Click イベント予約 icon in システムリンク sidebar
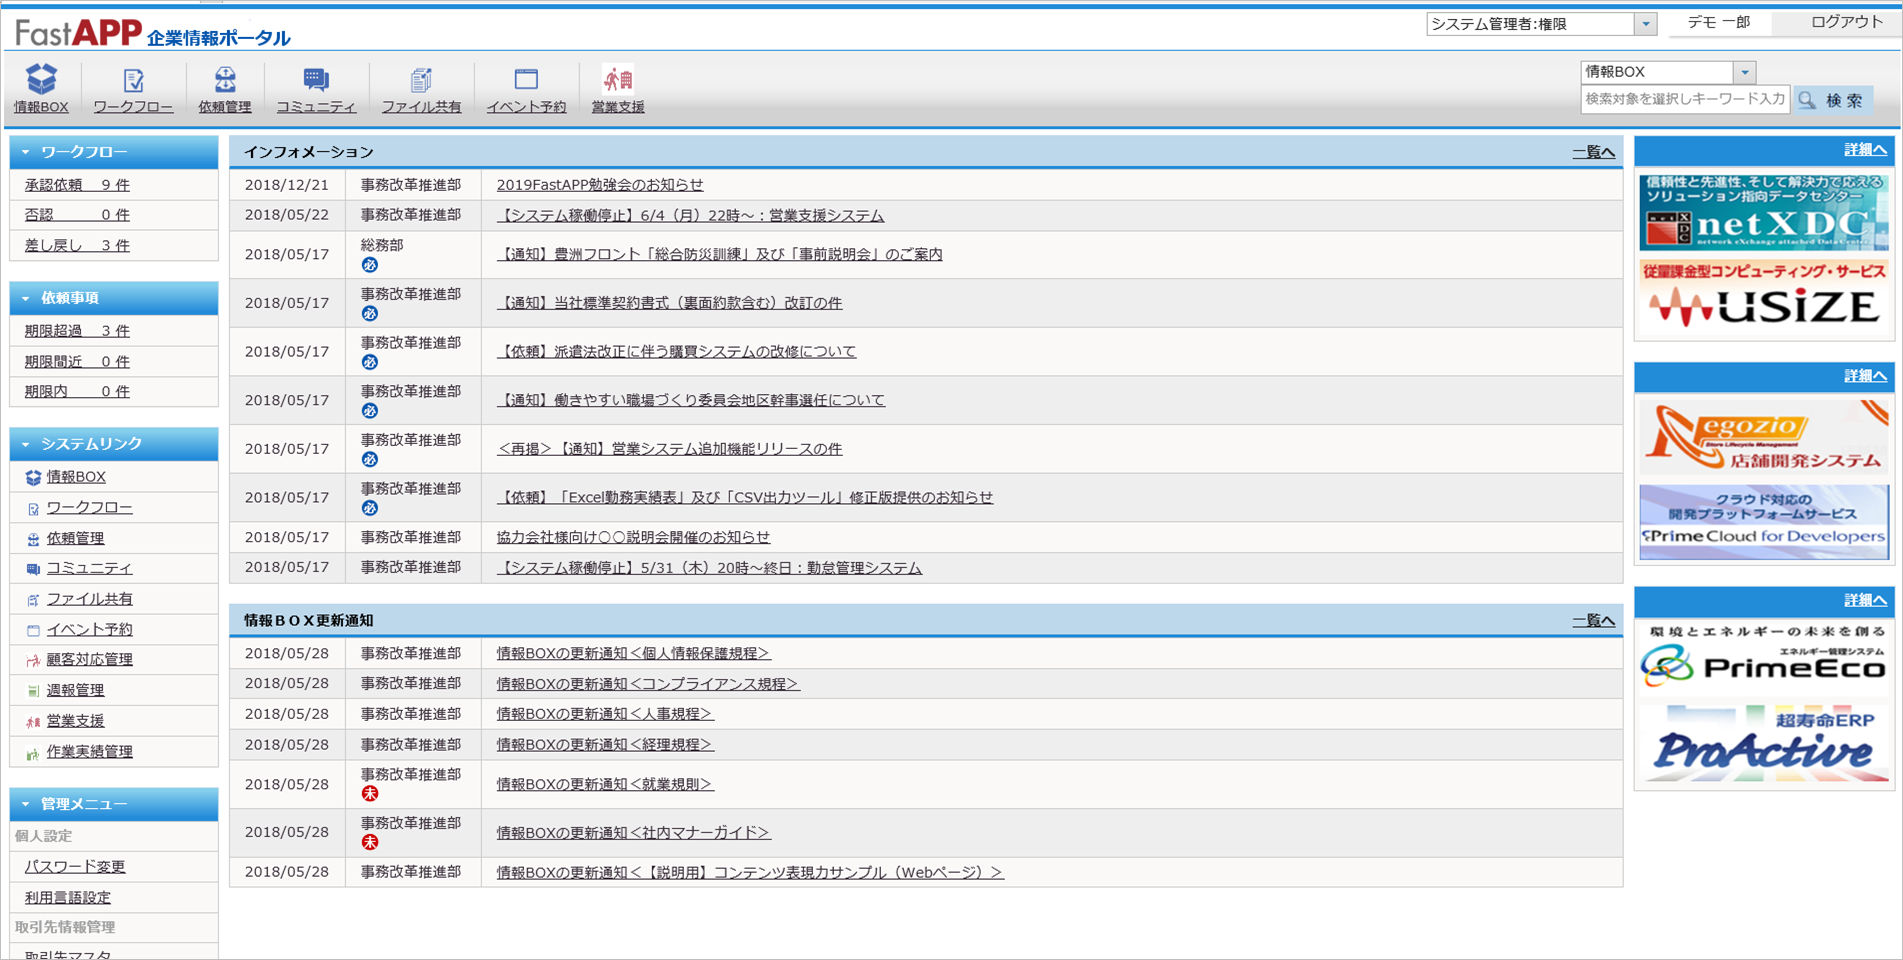The image size is (1903, 960). tap(33, 630)
